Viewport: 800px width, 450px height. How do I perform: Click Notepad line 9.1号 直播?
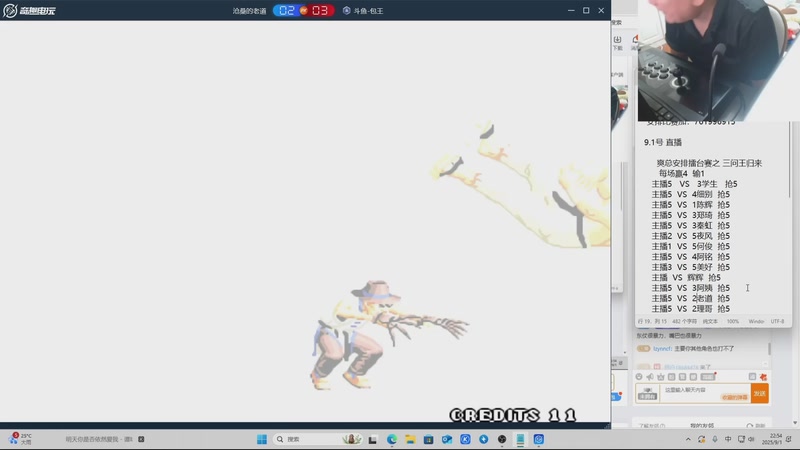click(x=663, y=142)
